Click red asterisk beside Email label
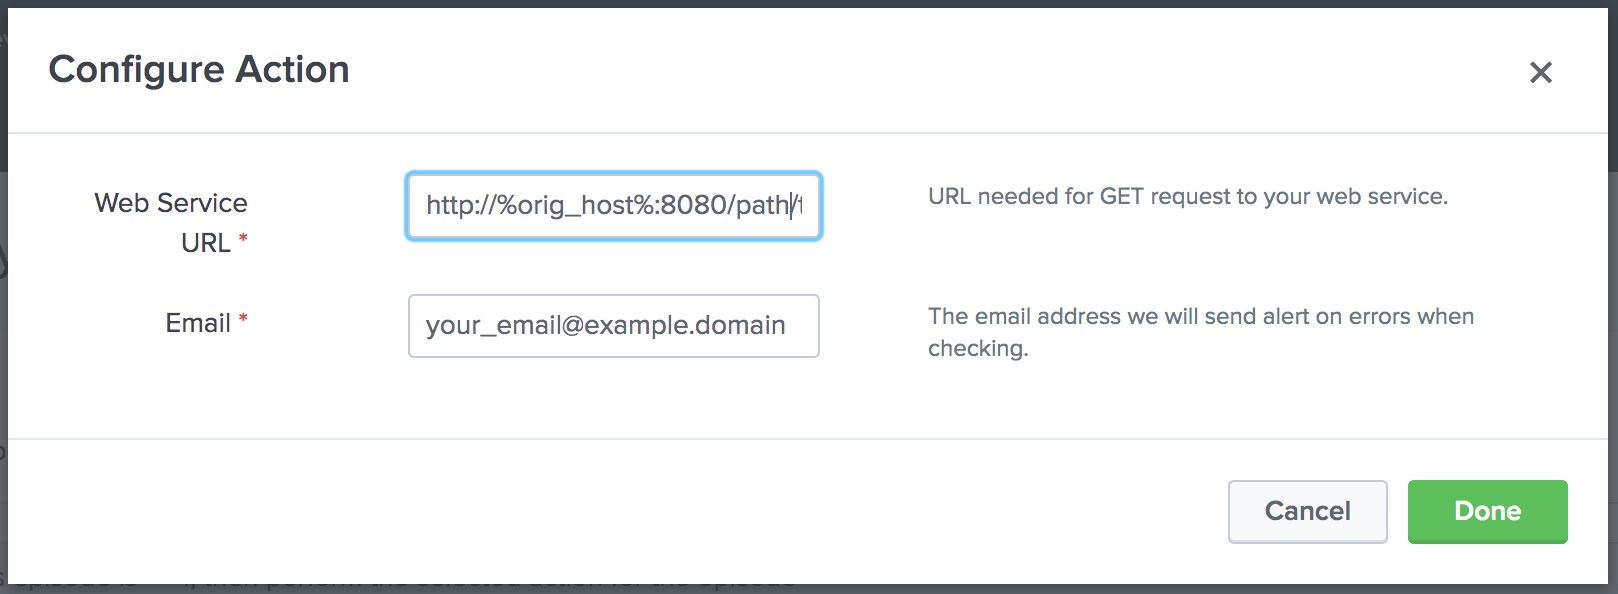The height and width of the screenshot is (594, 1618). [243, 319]
